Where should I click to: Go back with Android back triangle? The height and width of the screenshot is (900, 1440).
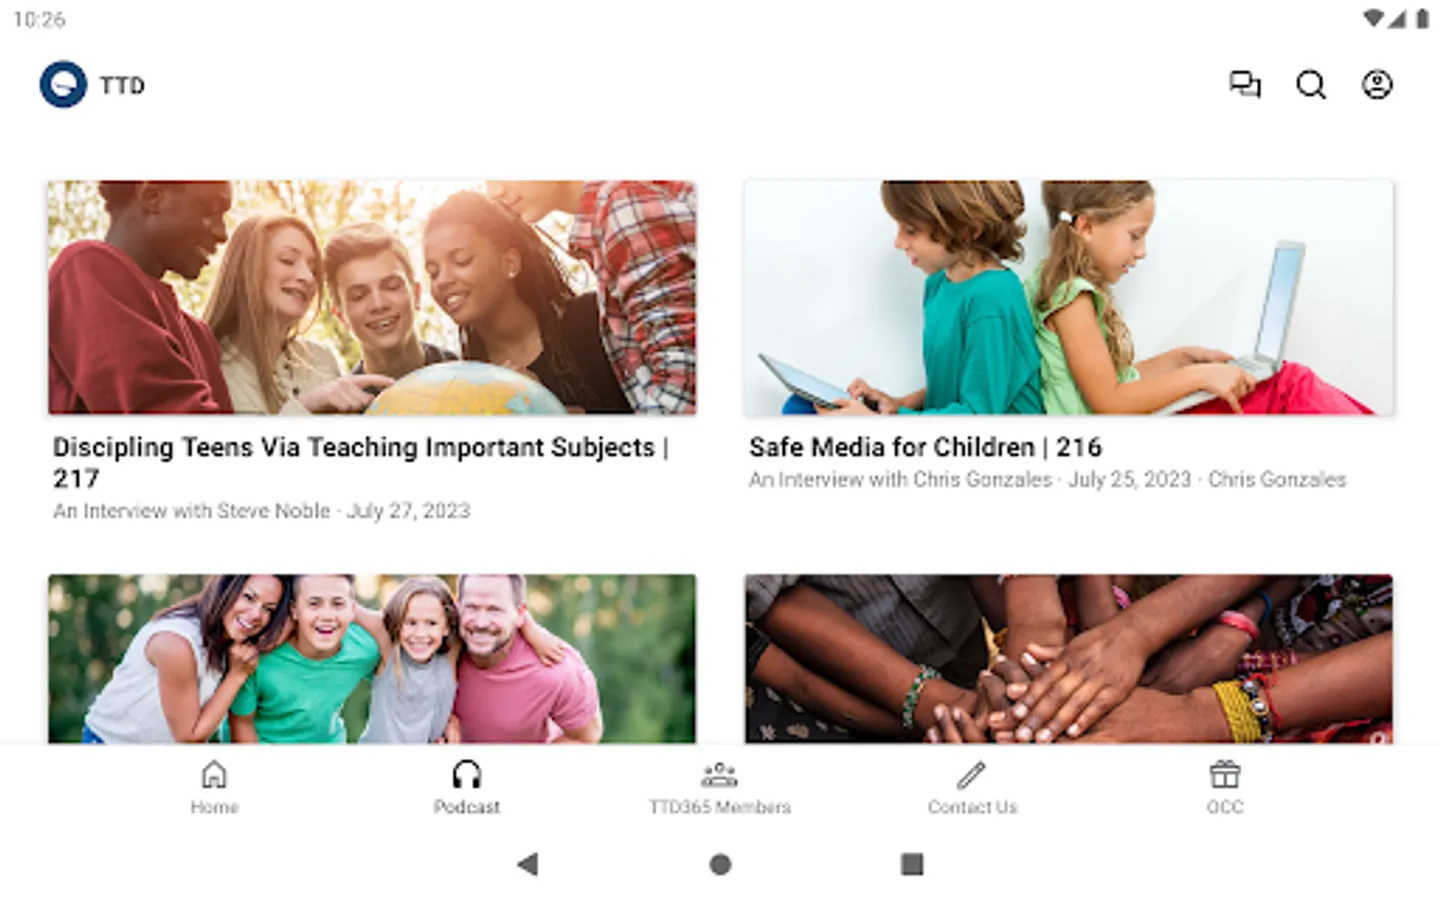[x=528, y=864]
